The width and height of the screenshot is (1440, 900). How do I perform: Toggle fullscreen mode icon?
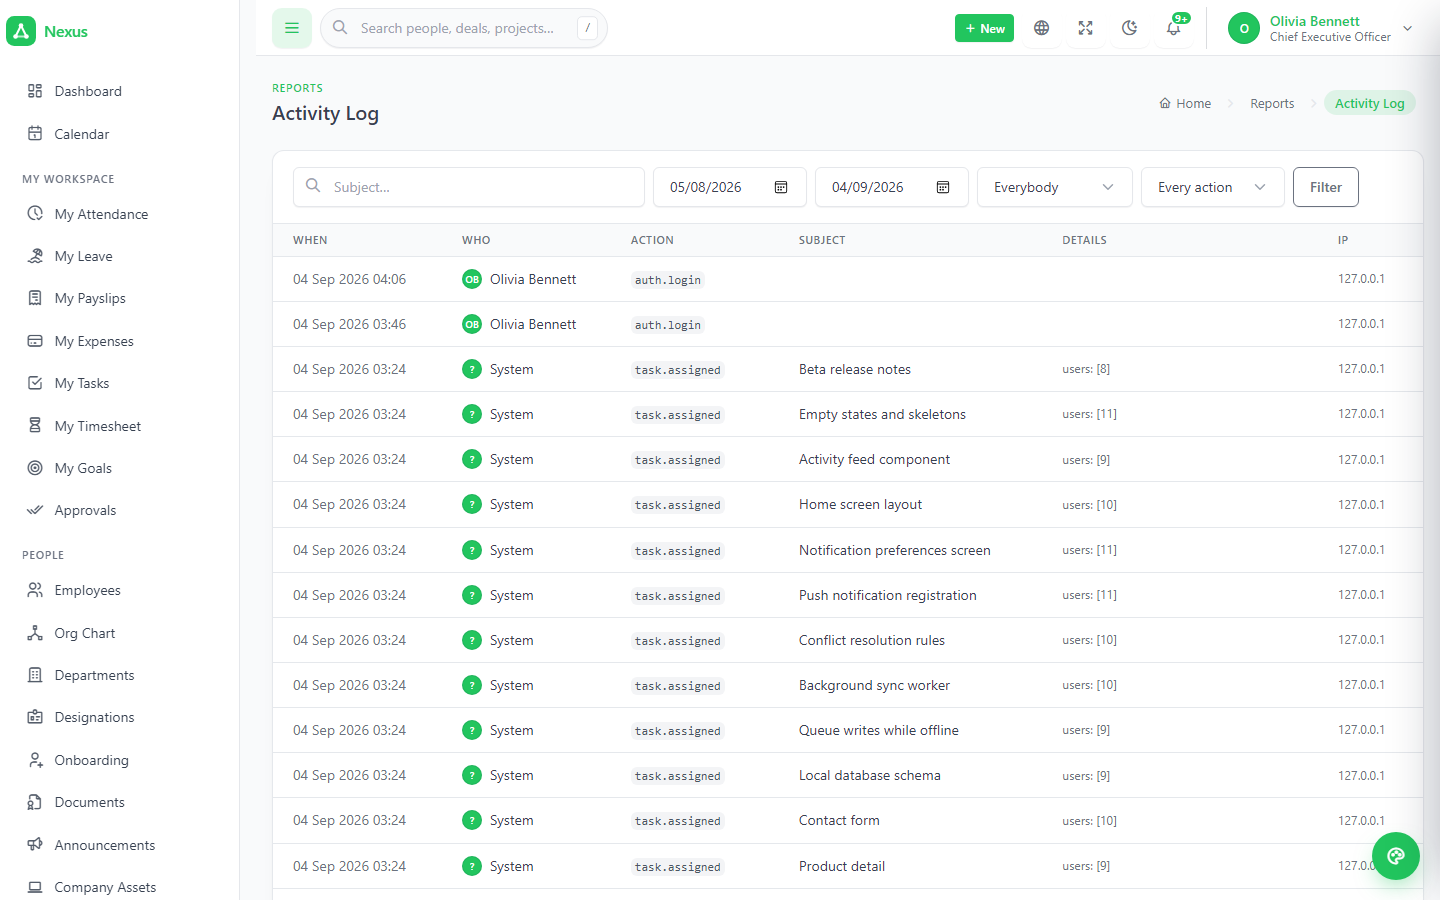(x=1086, y=28)
